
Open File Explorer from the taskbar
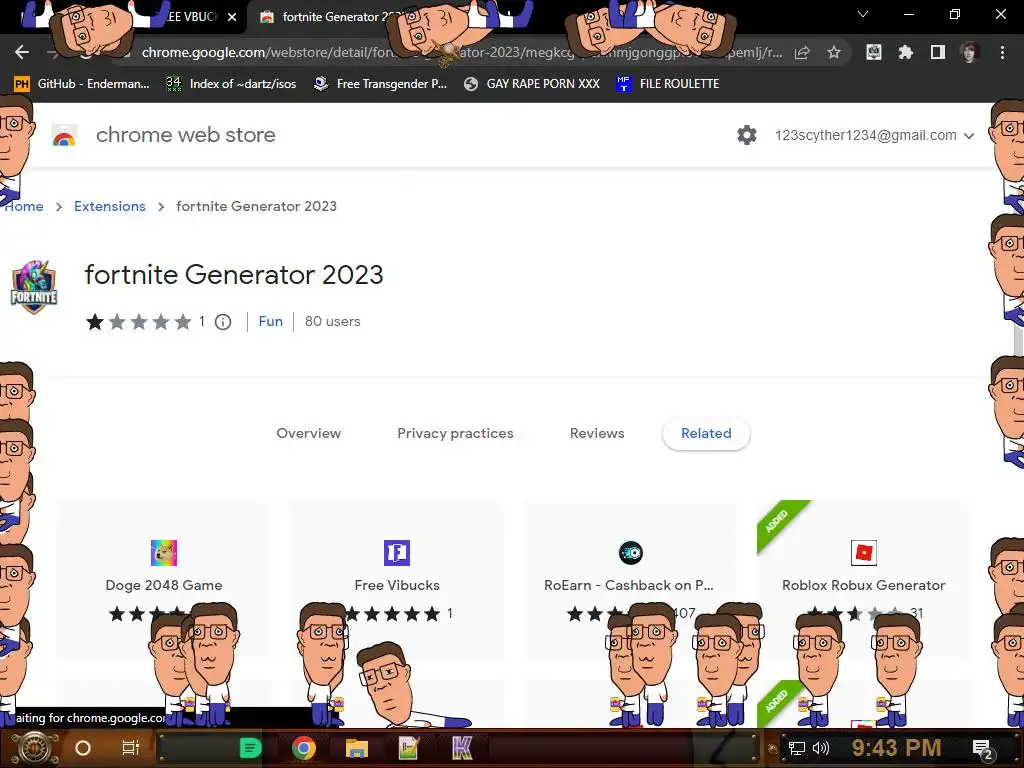[357, 748]
